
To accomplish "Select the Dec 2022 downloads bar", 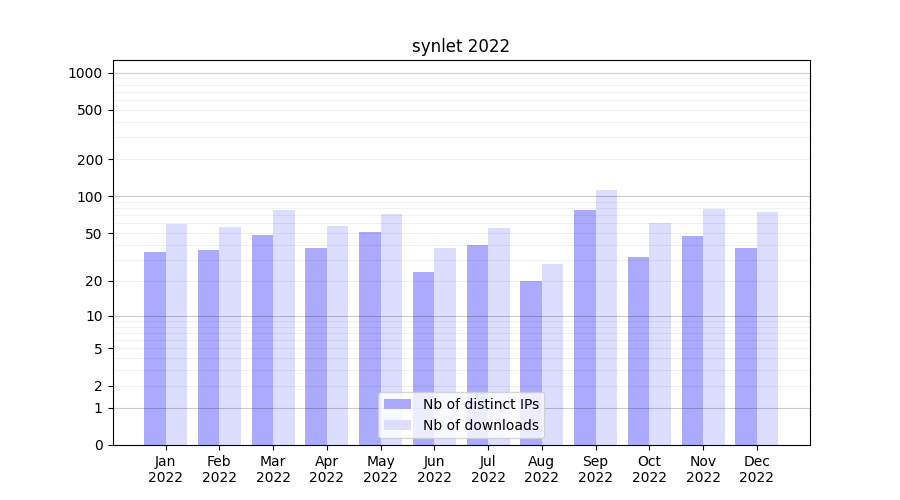I will pyautogui.click(x=767, y=328).
